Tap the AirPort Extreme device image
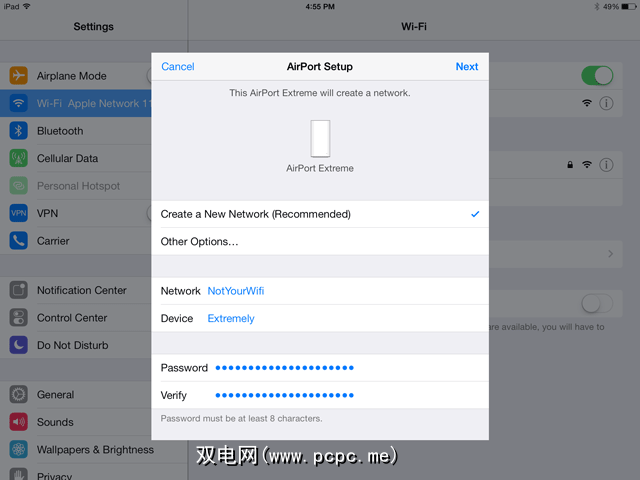Viewport: 640px width, 480px height. click(x=320, y=138)
